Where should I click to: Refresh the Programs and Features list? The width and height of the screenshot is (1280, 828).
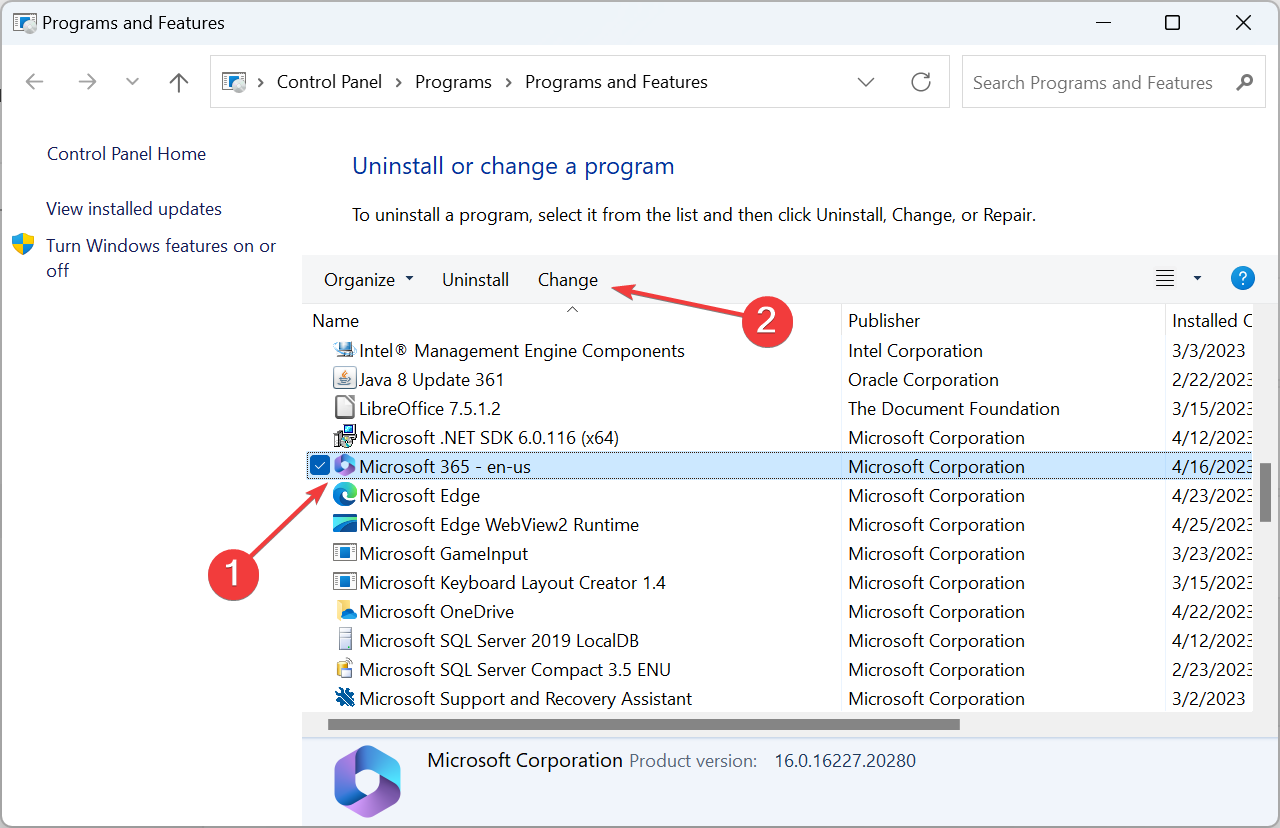coord(921,82)
